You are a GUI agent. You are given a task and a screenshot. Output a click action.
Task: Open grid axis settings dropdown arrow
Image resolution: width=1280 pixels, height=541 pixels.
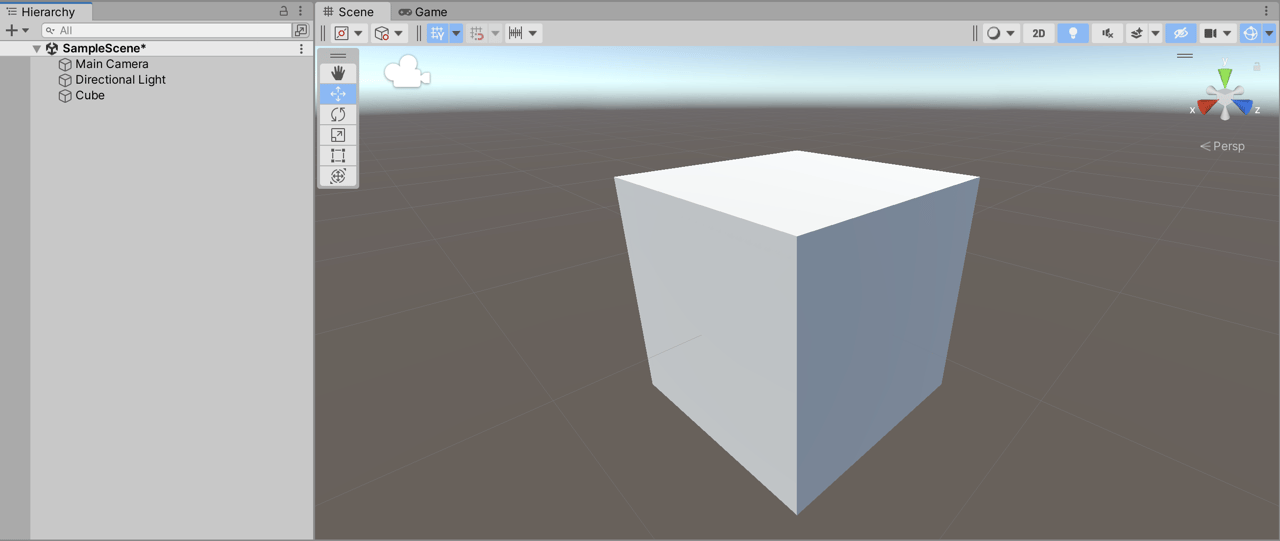coord(456,33)
